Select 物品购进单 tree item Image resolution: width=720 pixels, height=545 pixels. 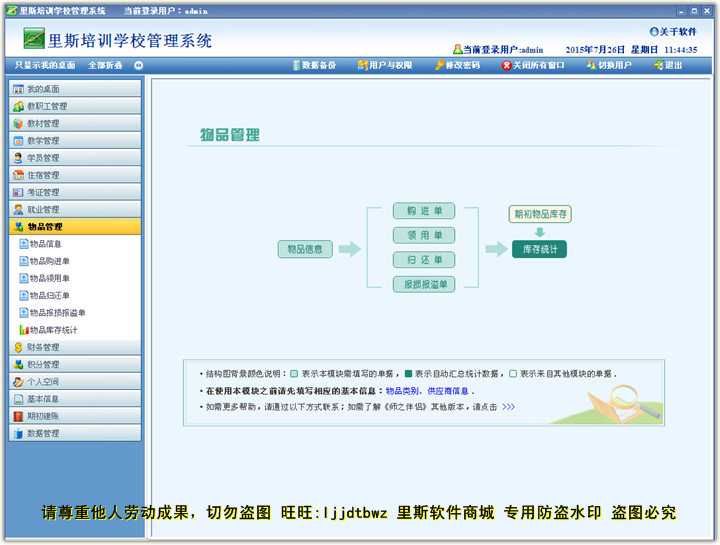click(x=50, y=261)
